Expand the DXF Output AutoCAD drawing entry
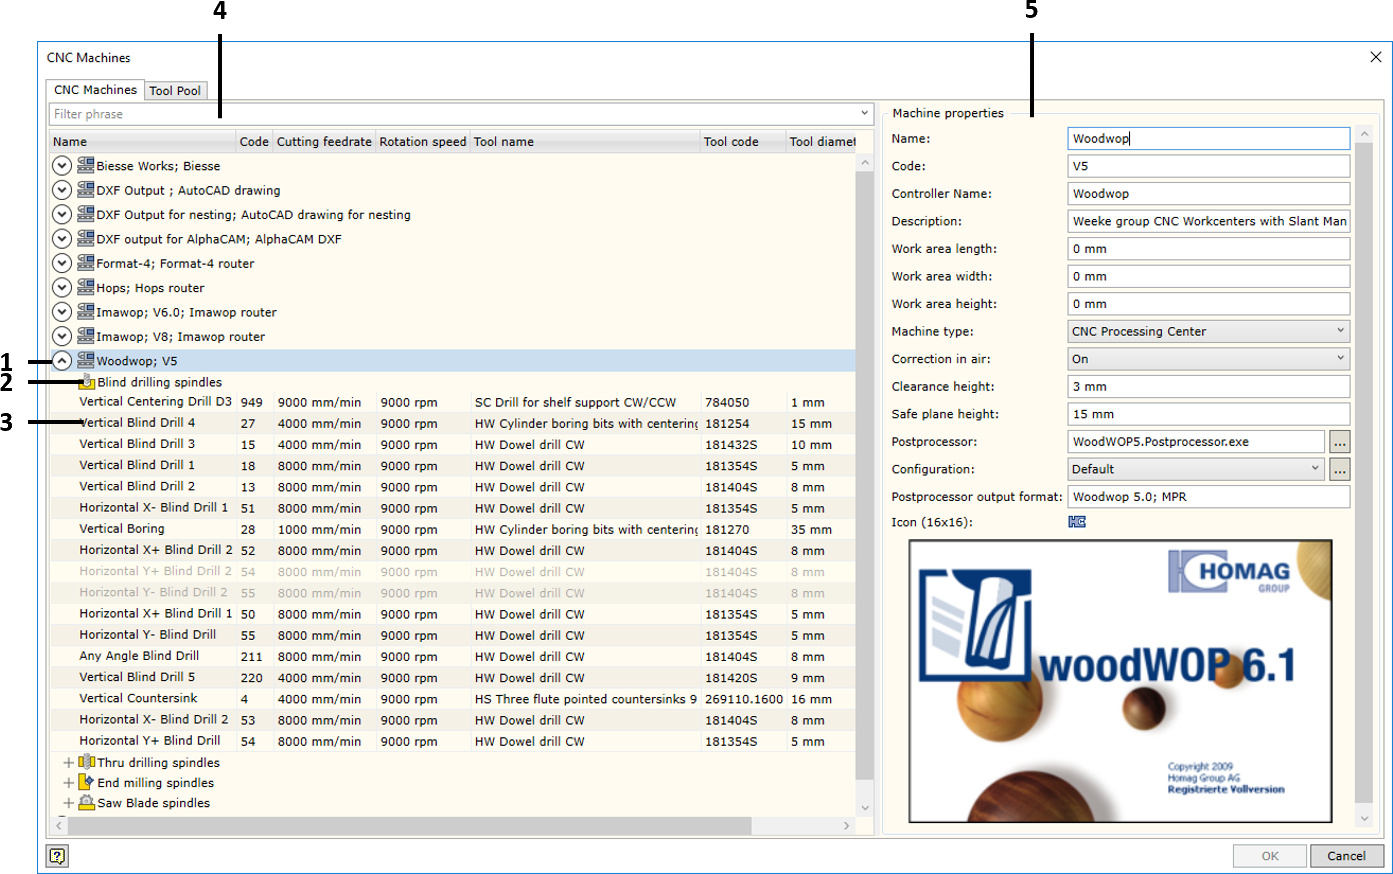 (62, 190)
